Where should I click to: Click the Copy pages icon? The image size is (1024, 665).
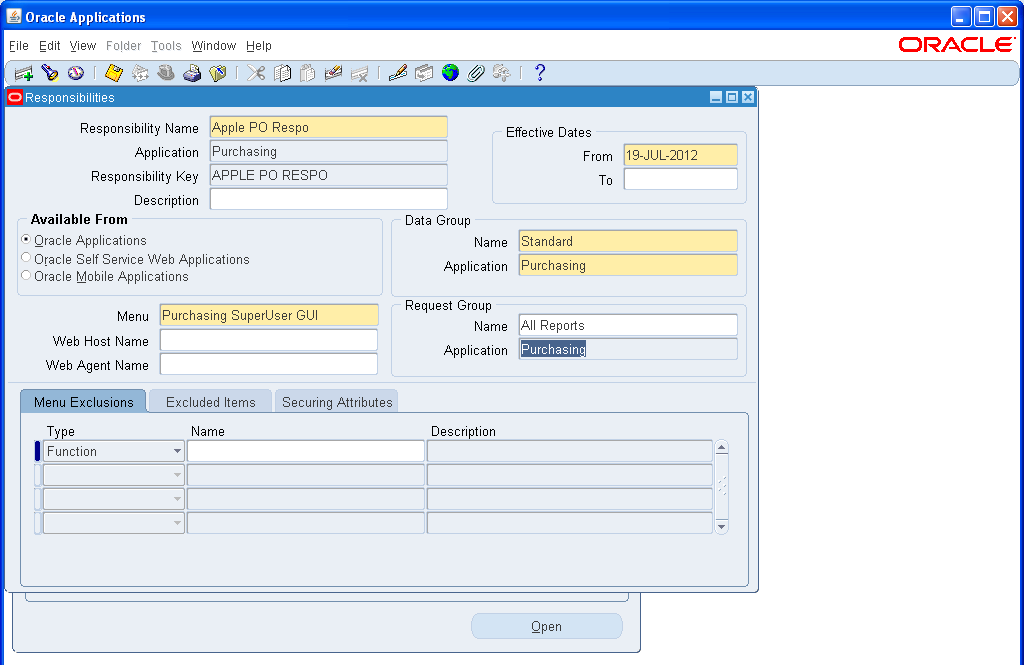pyautogui.click(x=282, y=73)
